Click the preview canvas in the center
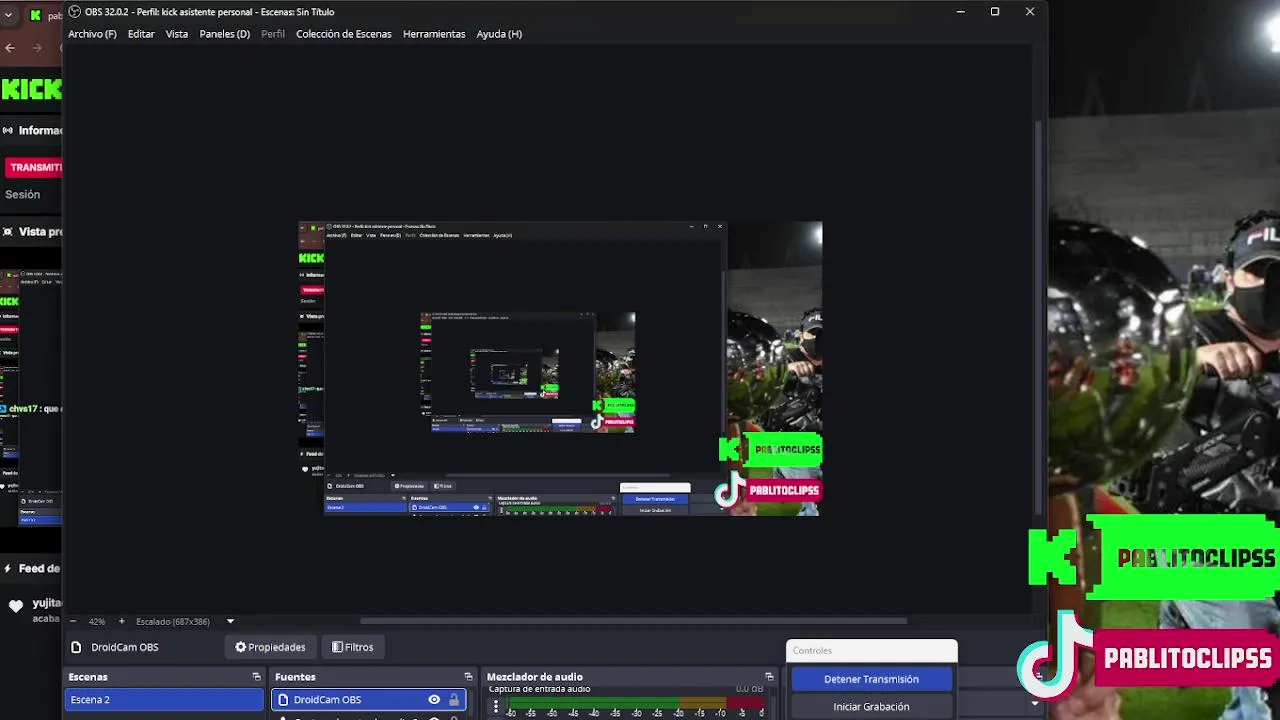The height and width of the screenshot is (720, 1280). [x=560, y=368]
